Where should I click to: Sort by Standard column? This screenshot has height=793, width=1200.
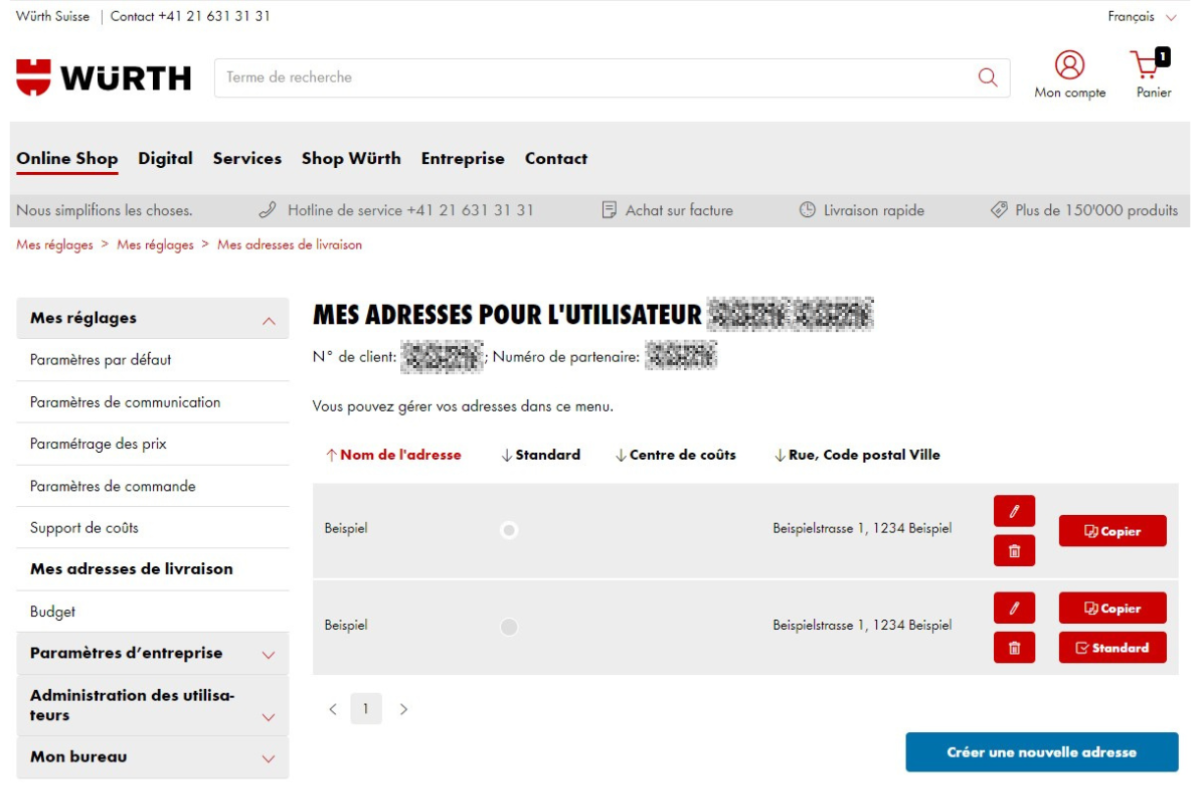[x=540, y=455]
